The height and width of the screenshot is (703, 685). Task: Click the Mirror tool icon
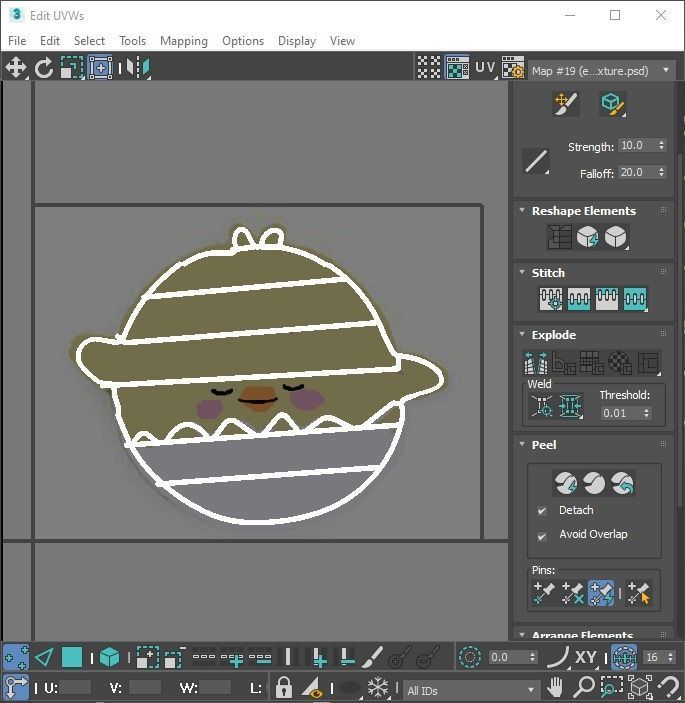(x=138, y=68)
